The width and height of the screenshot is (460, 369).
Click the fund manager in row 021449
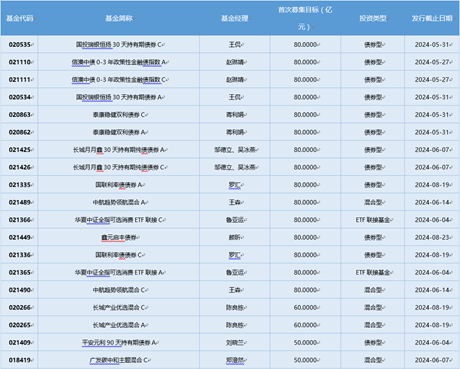pyautogui.click(x=235, y=237)
